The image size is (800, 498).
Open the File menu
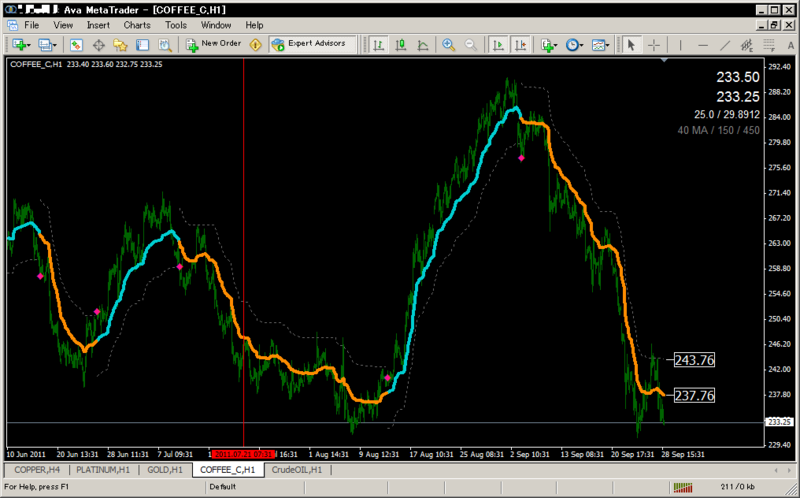(x=31, y=25)
